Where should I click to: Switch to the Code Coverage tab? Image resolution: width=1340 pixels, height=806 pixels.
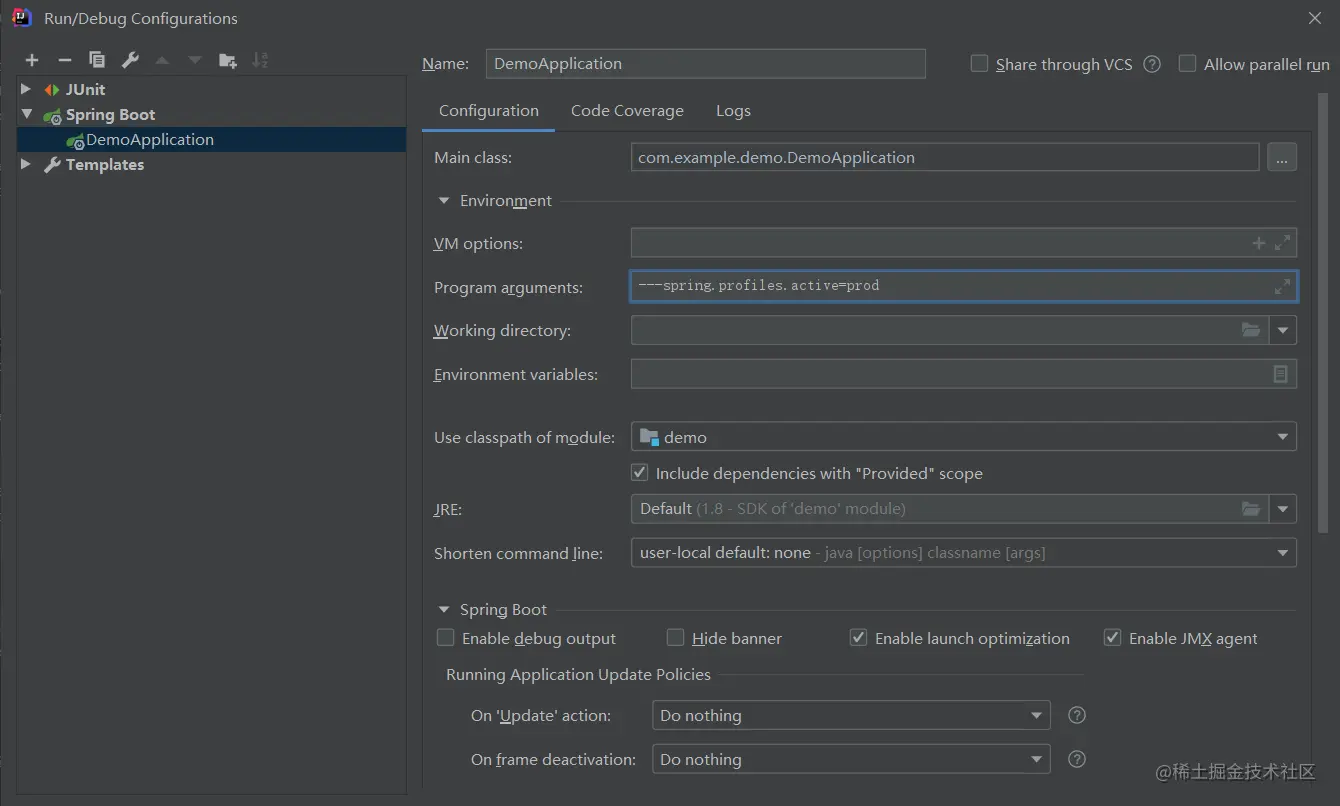(627, 111)
